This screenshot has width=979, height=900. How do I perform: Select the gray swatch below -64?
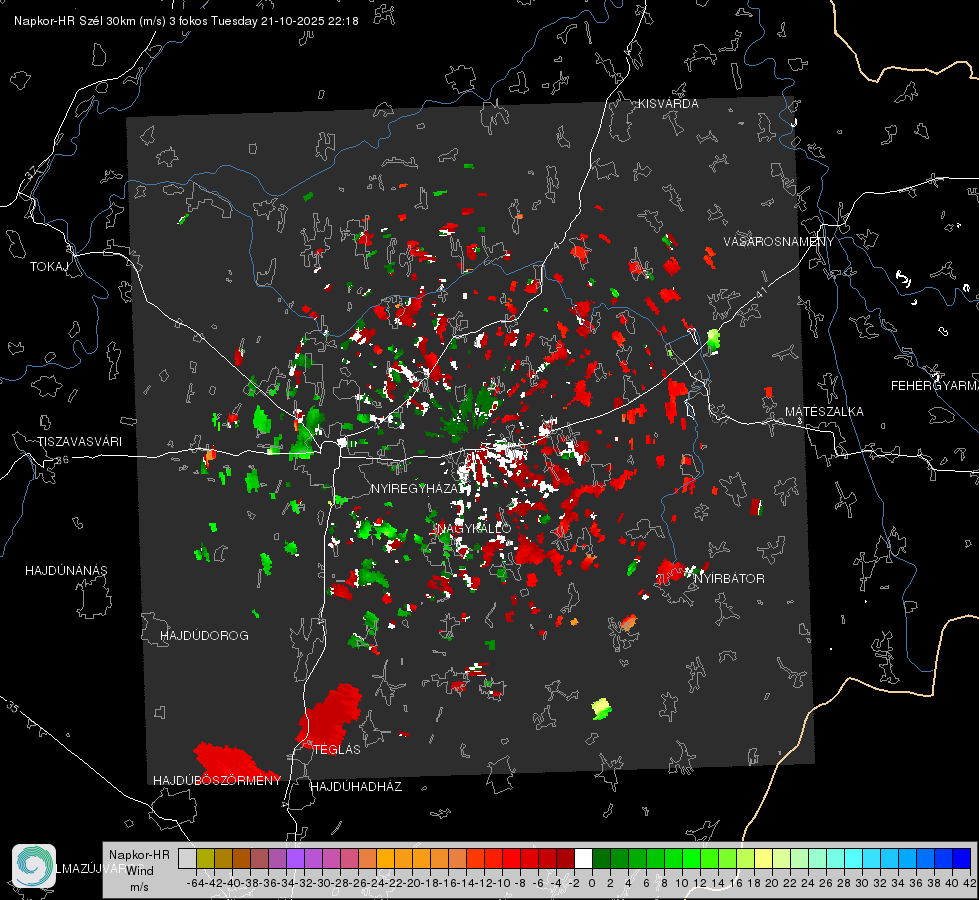coord(187,858)
